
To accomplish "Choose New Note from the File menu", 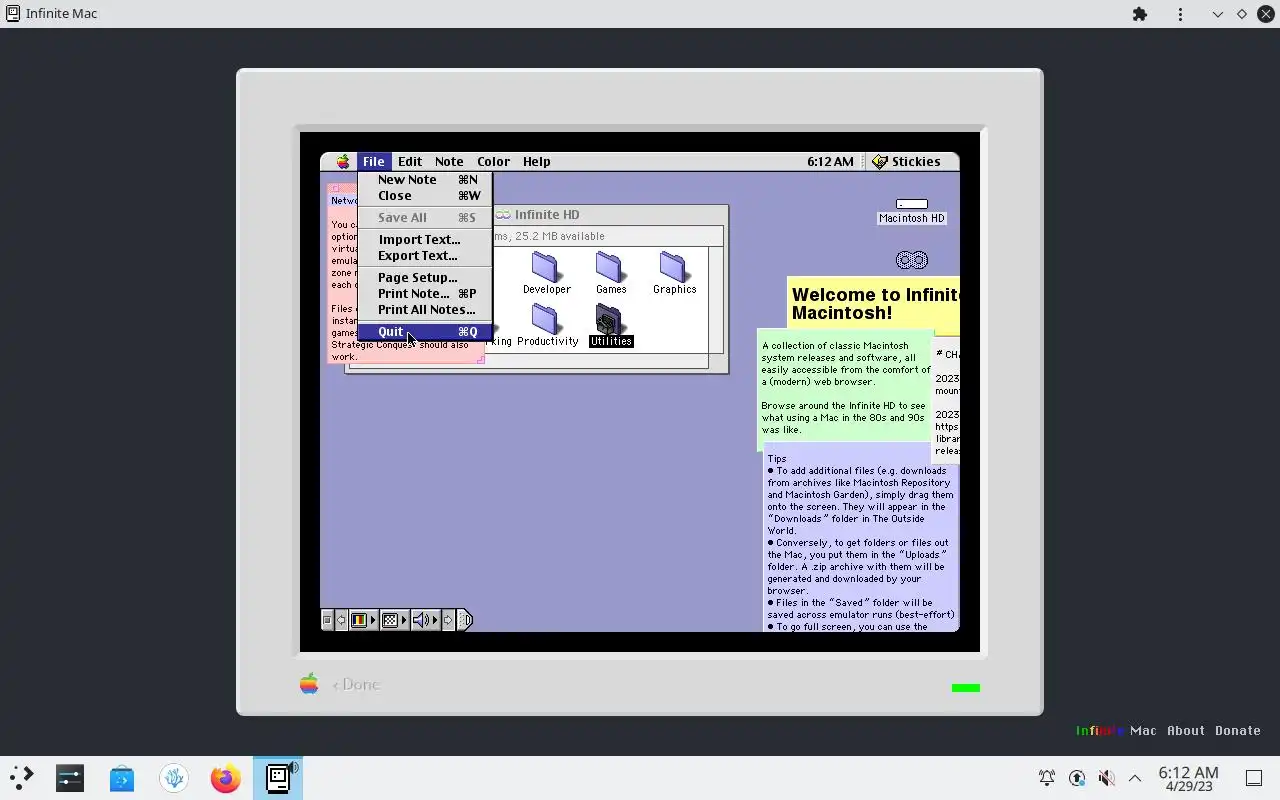I will coord(425,180).
